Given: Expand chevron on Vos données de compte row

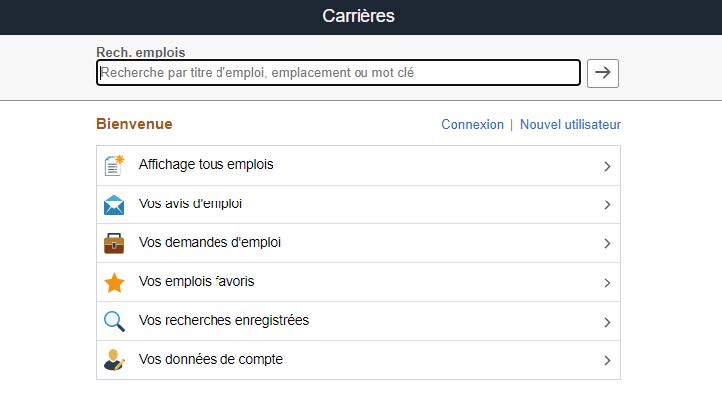Looking at the screenshot, I should (607, 361).
